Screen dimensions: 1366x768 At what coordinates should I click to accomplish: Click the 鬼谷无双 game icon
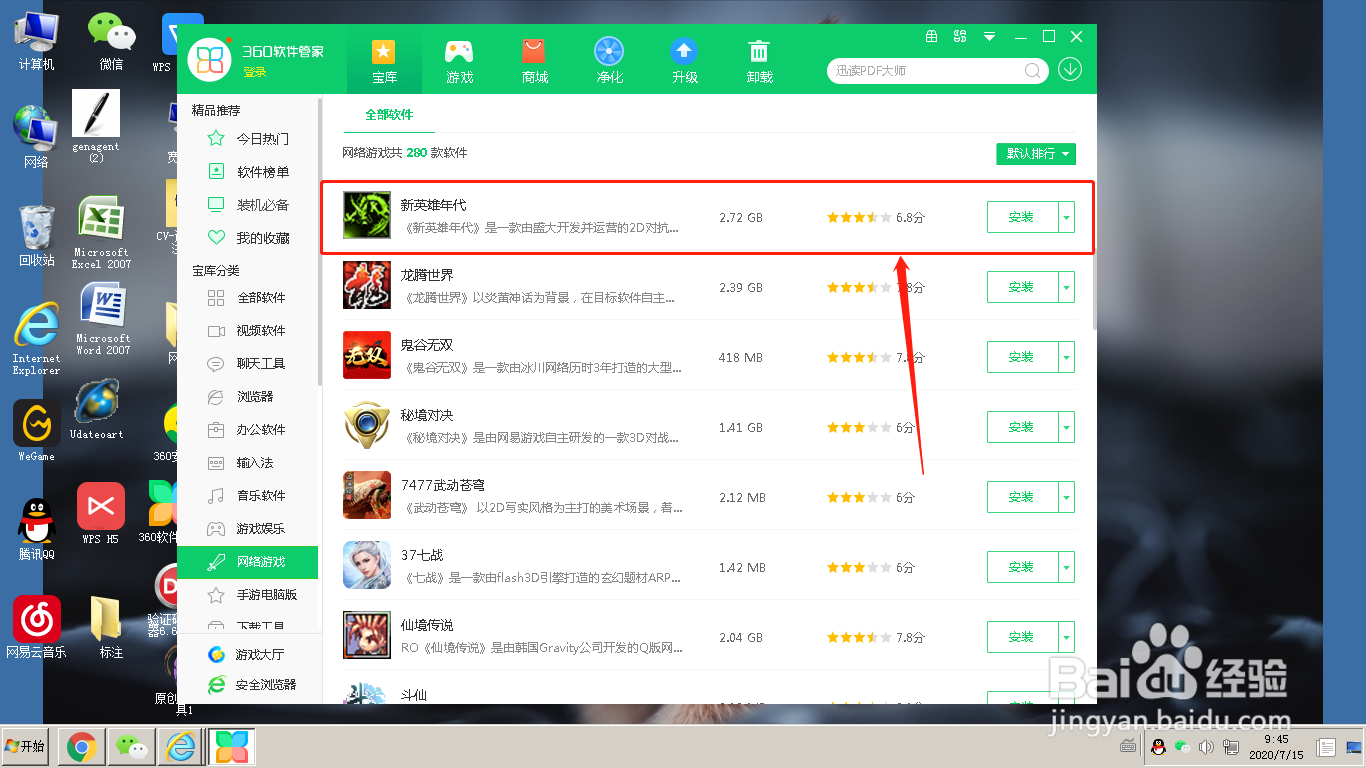pos(367,355)
